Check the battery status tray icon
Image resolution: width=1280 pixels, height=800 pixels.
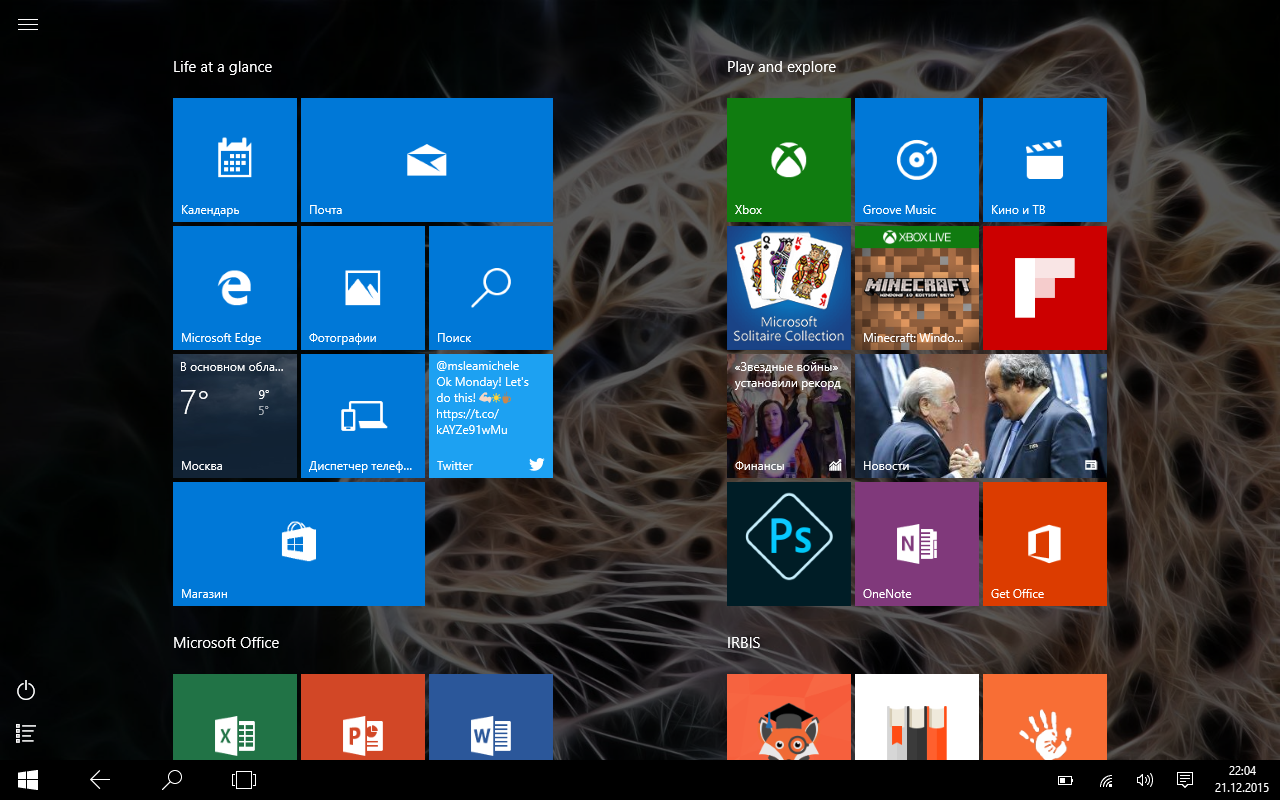point(1066,780)
